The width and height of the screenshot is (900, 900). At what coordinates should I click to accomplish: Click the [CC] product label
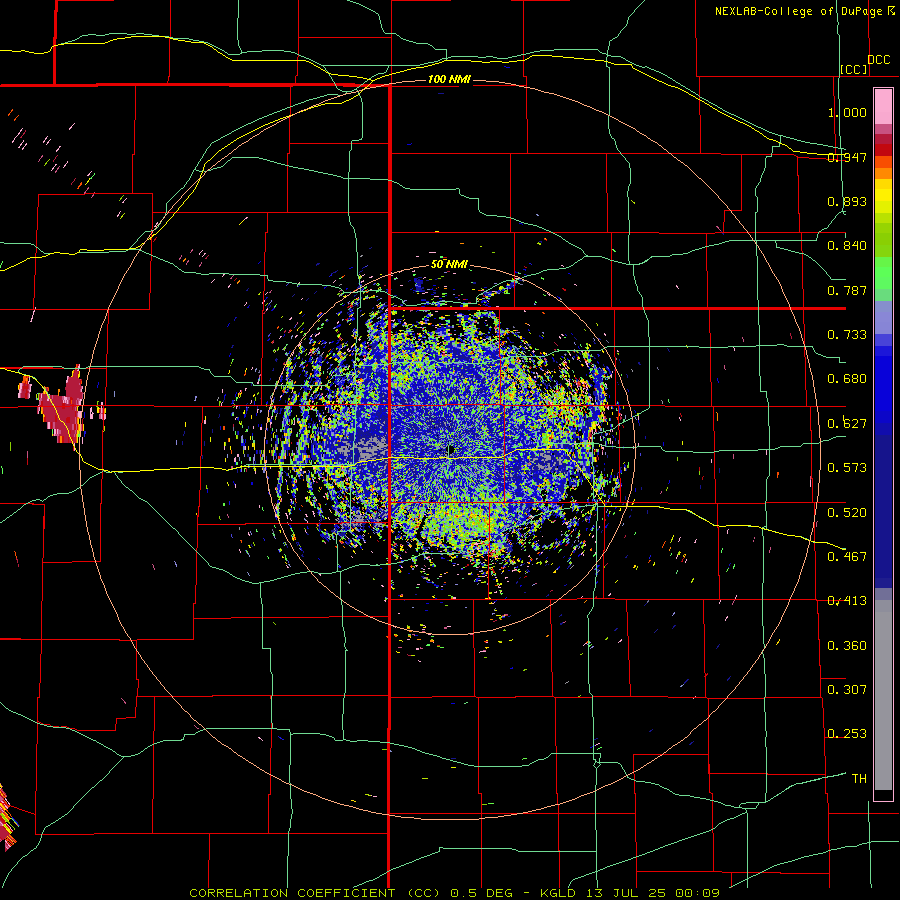[854, 69]
